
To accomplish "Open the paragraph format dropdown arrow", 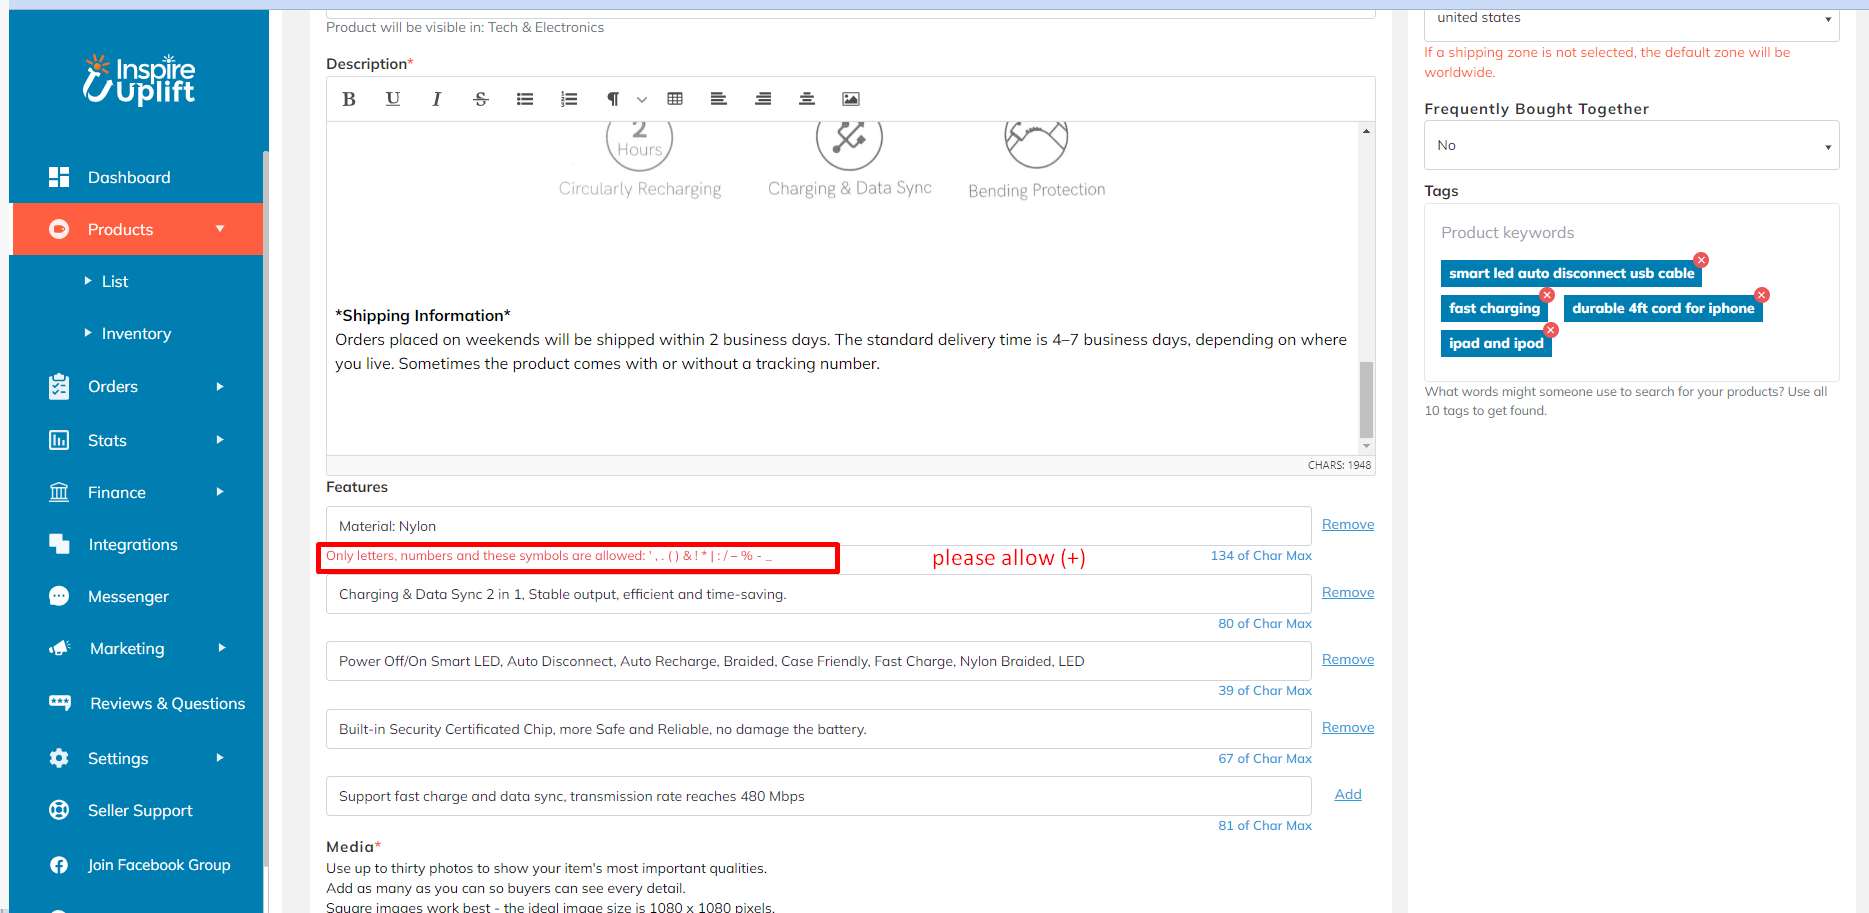I will click(x=642, y=99).
